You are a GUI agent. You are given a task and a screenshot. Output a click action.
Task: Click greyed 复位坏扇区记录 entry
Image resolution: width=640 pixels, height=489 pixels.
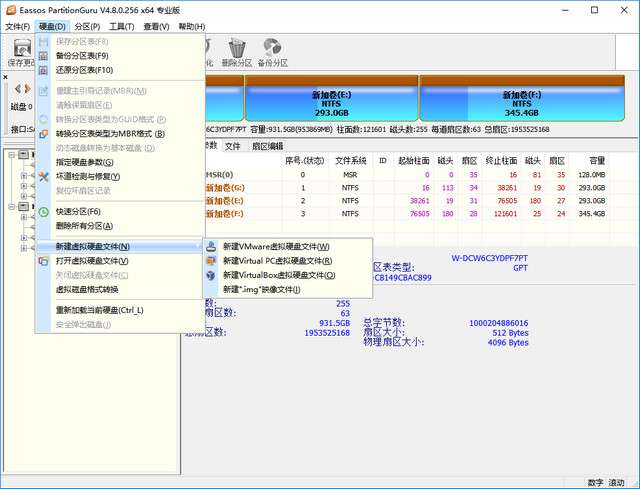[x=83, y=191]
